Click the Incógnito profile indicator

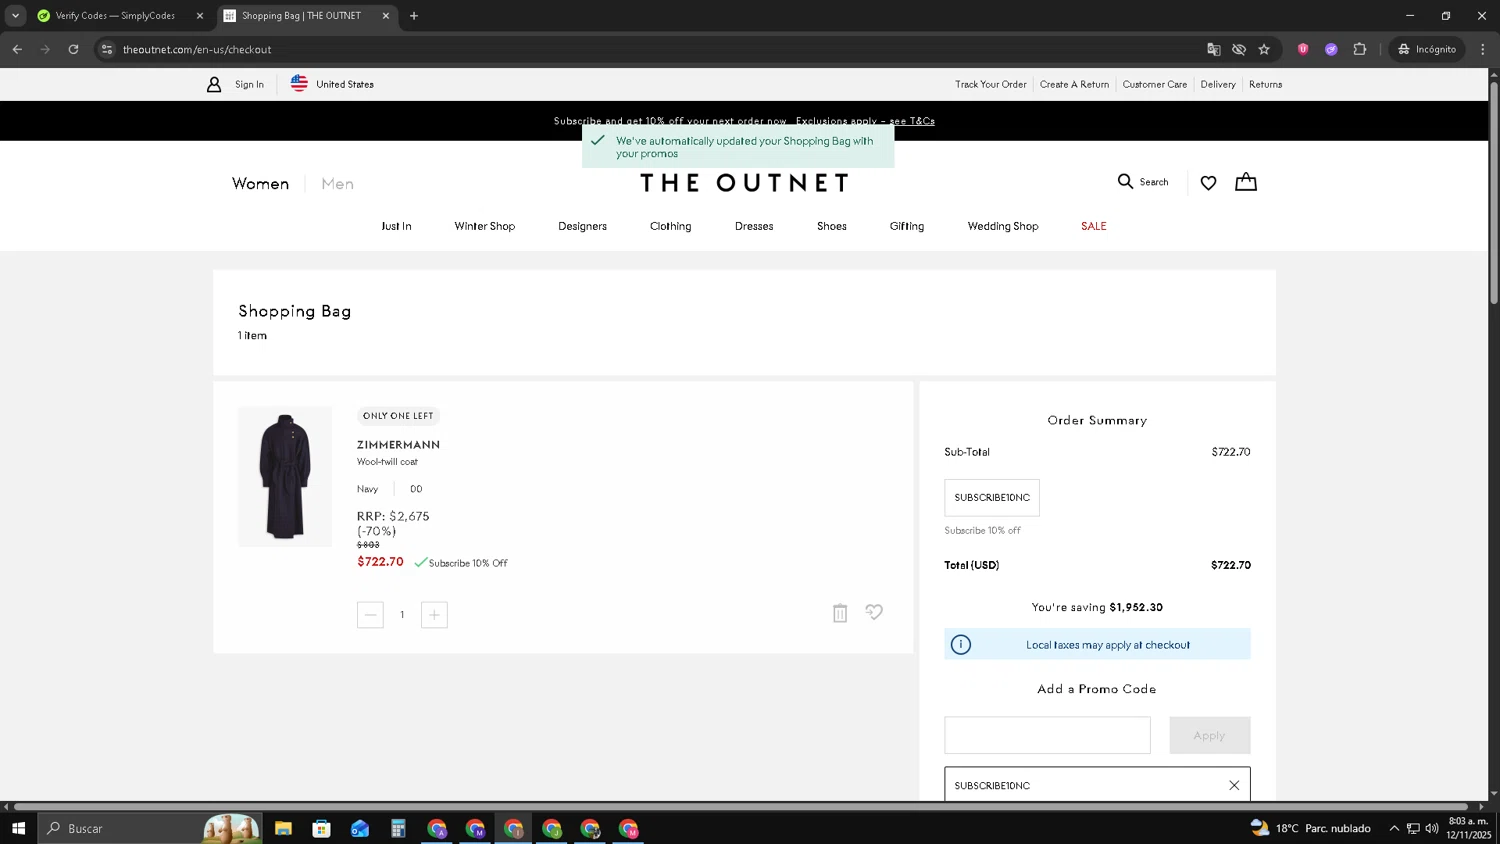(1427, 49)
